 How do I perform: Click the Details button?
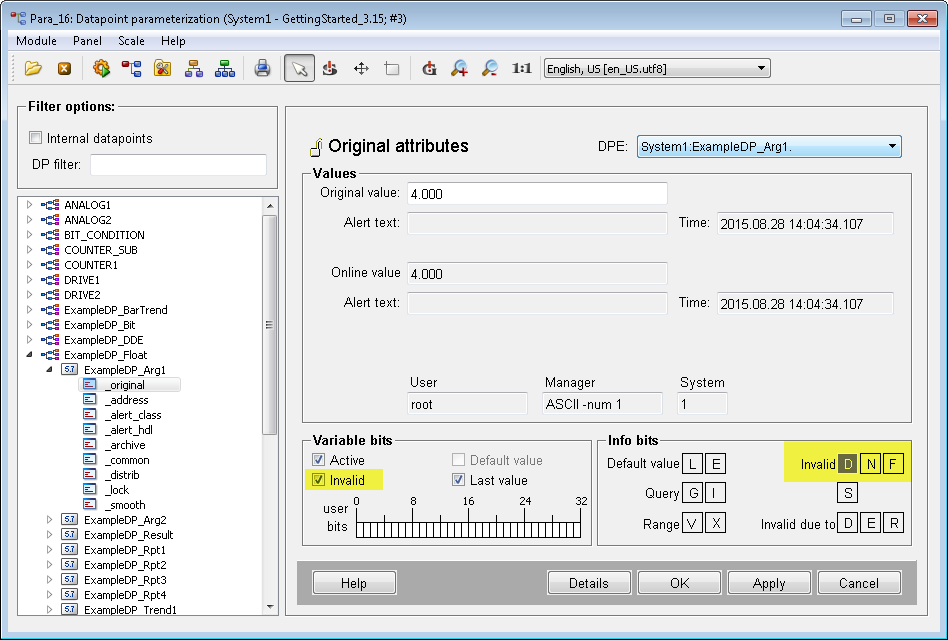click(588, 583)
